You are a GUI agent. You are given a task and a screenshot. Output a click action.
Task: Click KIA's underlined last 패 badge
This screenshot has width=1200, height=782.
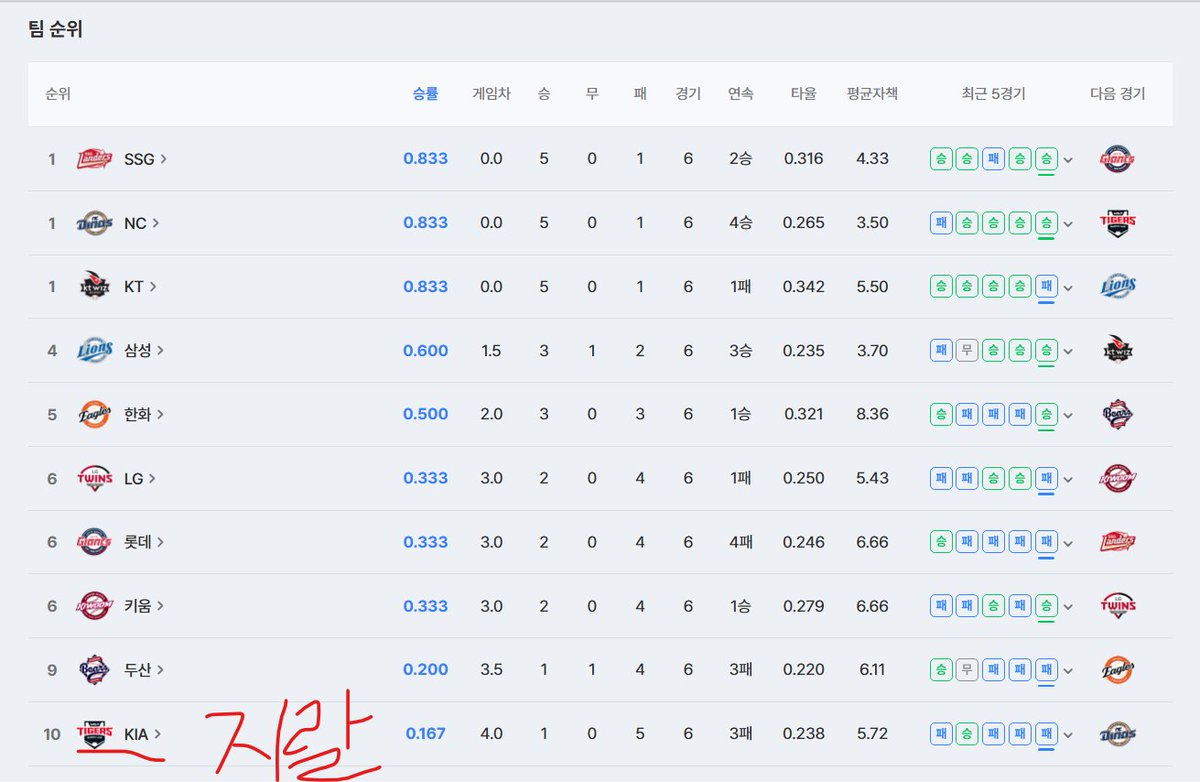pos(1046,734)
